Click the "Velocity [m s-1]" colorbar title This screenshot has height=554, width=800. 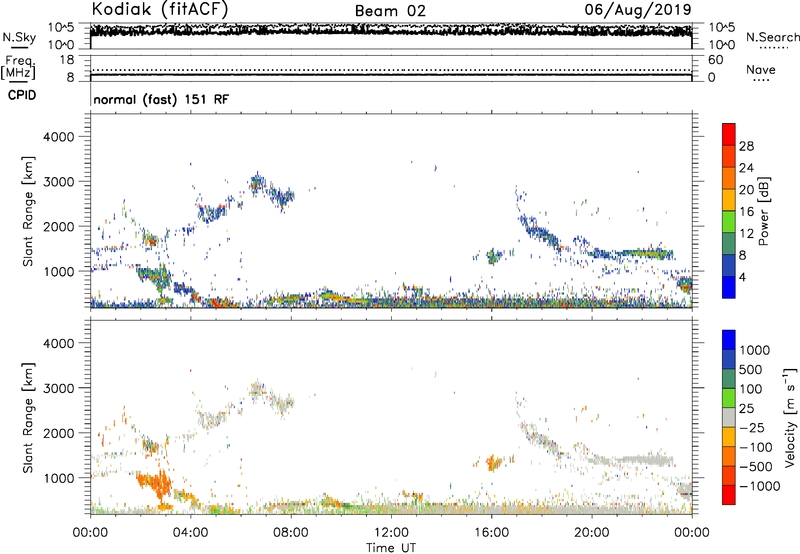790,417
